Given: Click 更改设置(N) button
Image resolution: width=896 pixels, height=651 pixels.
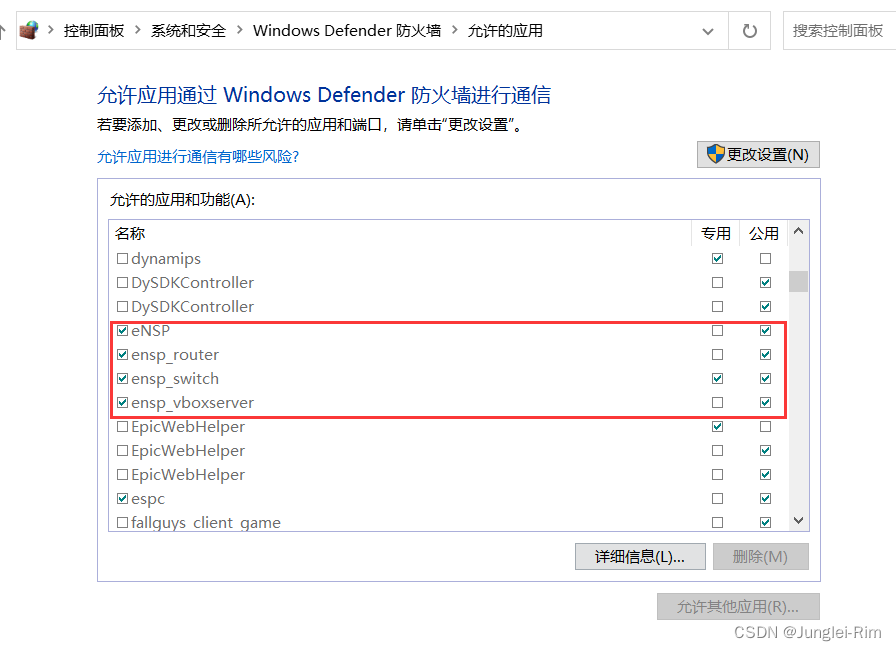Looking at the screenshot, I should point(758,154).
